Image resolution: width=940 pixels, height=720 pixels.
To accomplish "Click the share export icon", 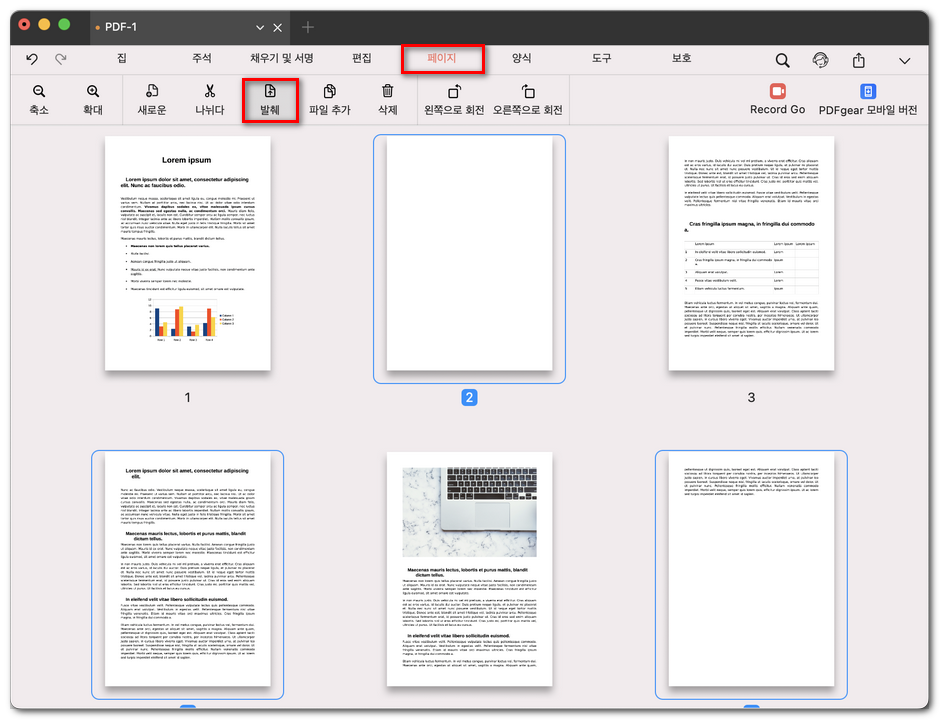I will click(x=858, y=61).
